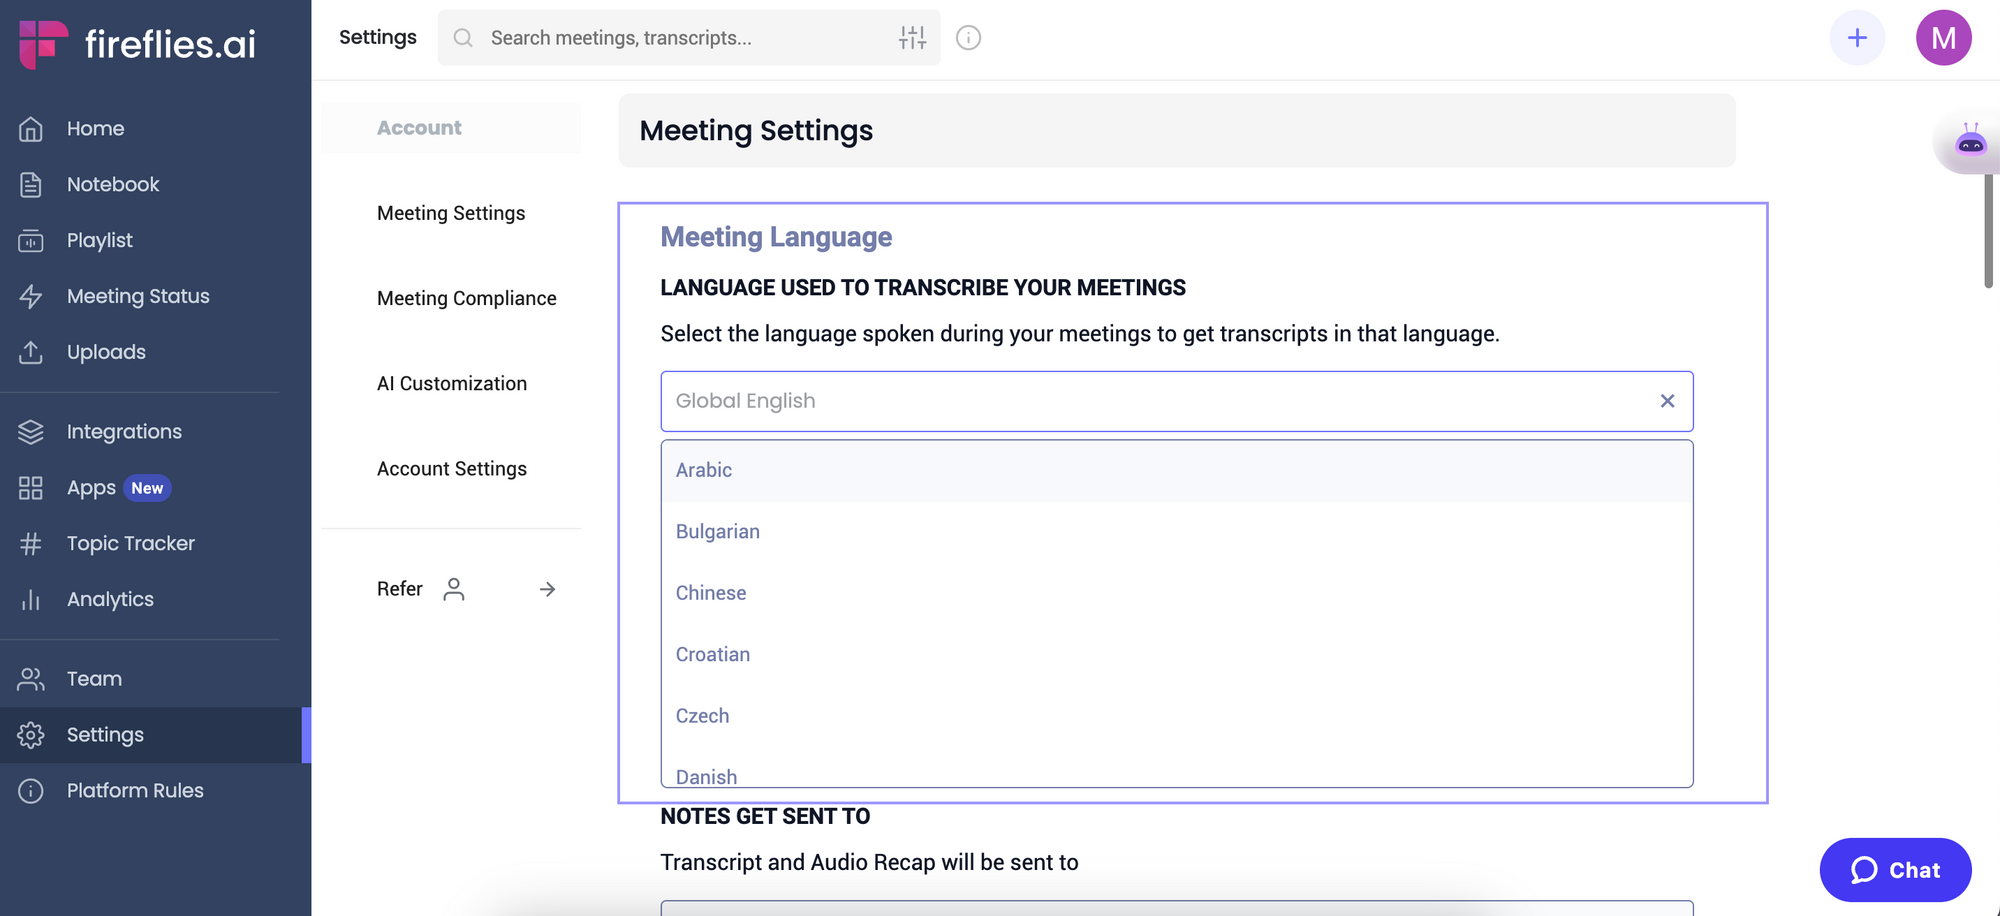The image size is (2000, 916).
Task: Open the Refer a friend page
Action: click(399, 589)
